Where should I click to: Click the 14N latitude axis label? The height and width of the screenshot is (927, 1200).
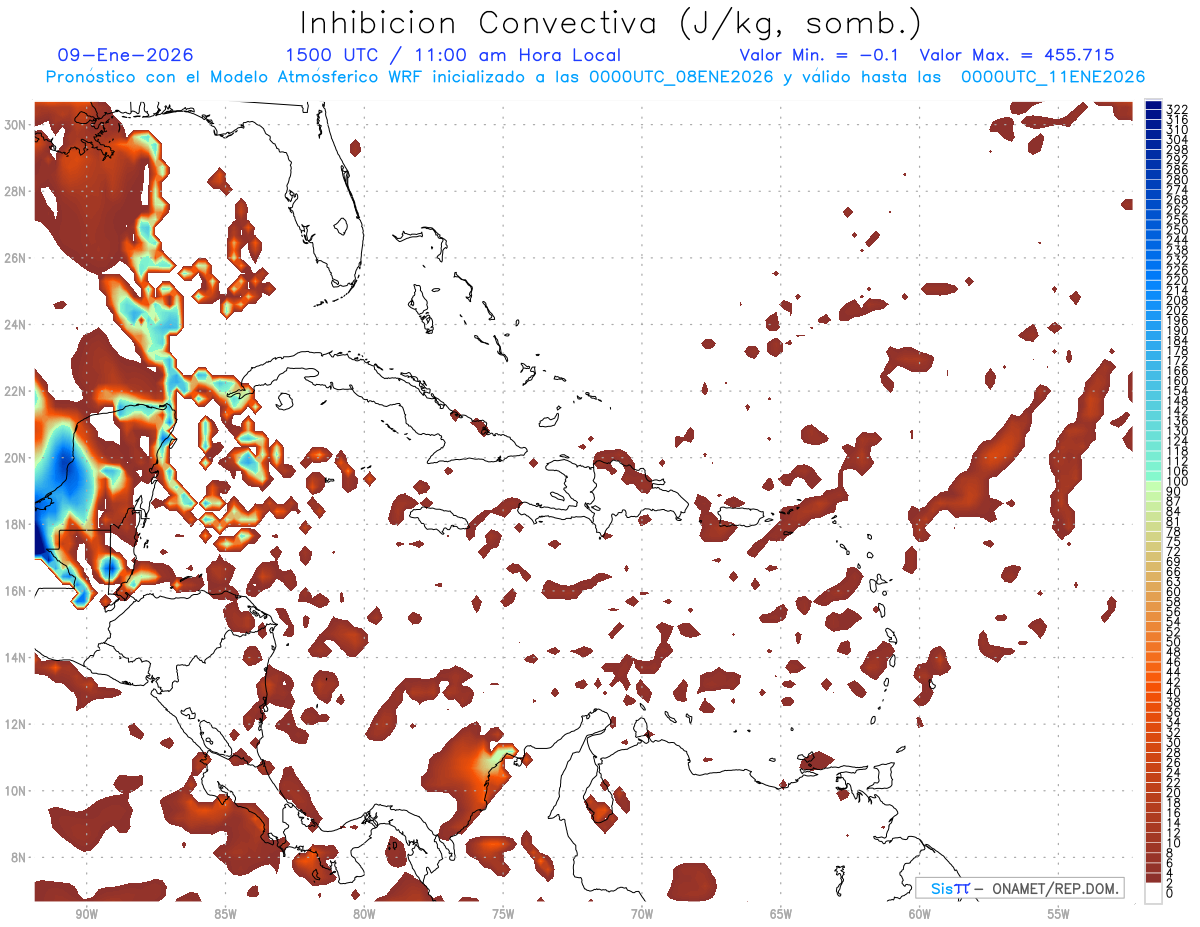click(x=15, y=657)
